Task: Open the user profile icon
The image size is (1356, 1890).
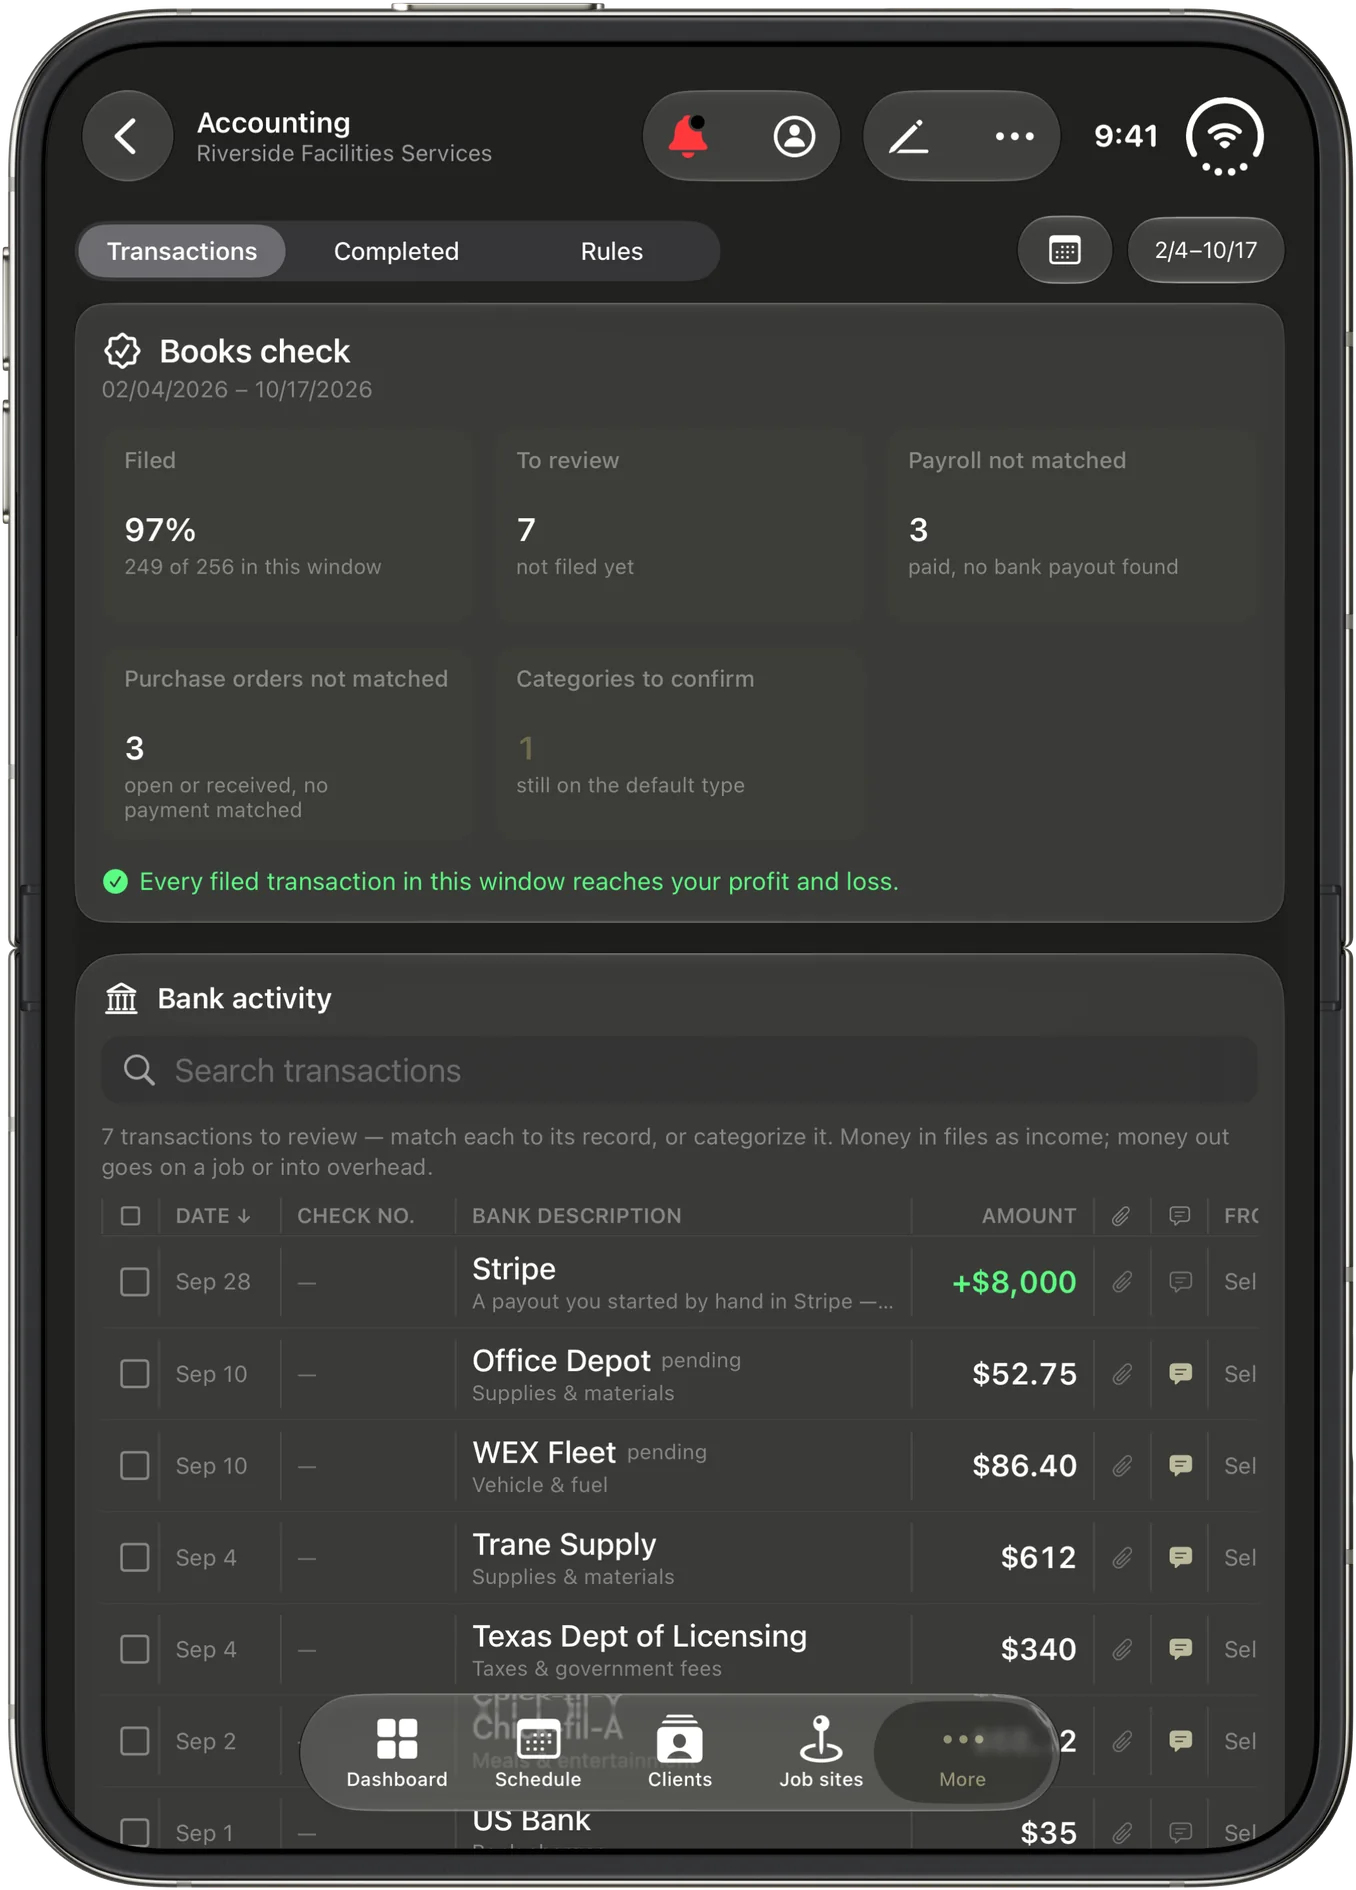Action: (794, 136)
